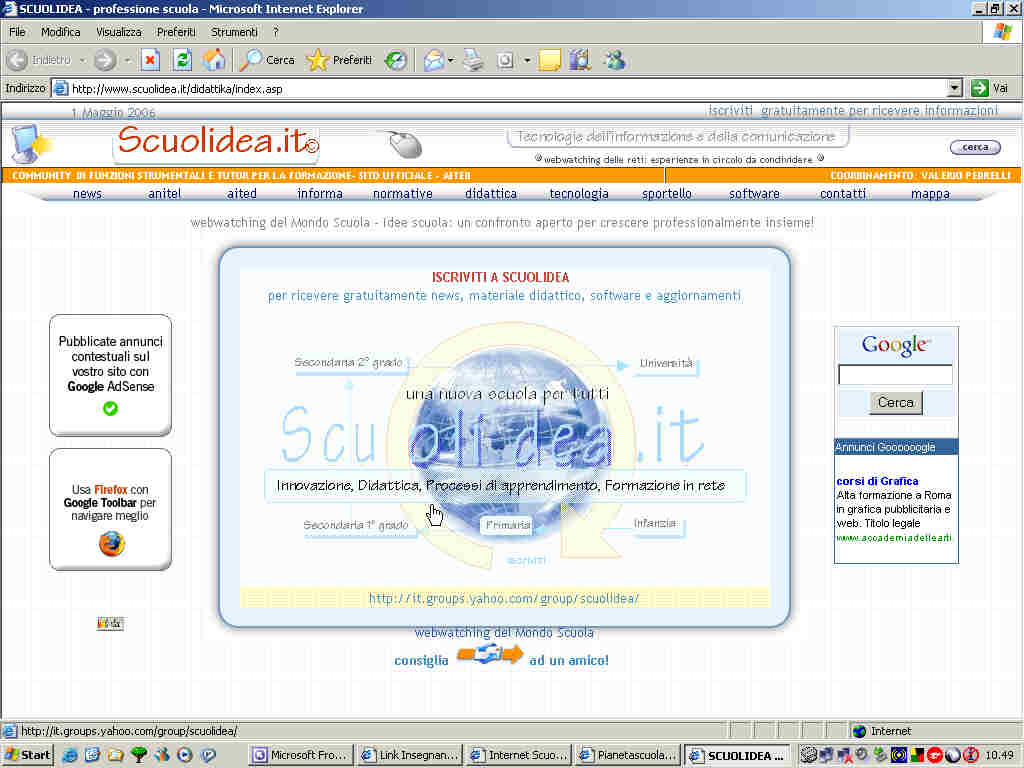Screen dimensions: 1024x768
Task: Open the 'corsi di Grafica' ad link
Action: click(x=877, y=481)
